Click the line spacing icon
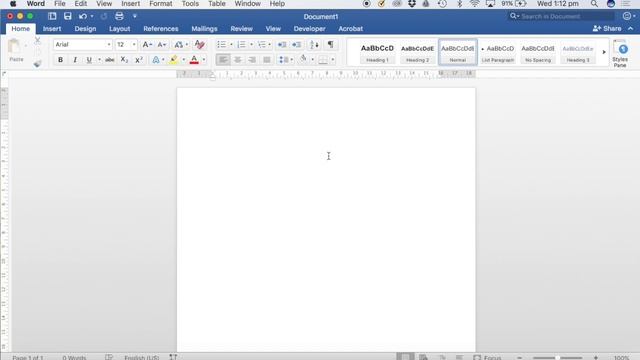 pyautogui.click(x=284, y=60)
